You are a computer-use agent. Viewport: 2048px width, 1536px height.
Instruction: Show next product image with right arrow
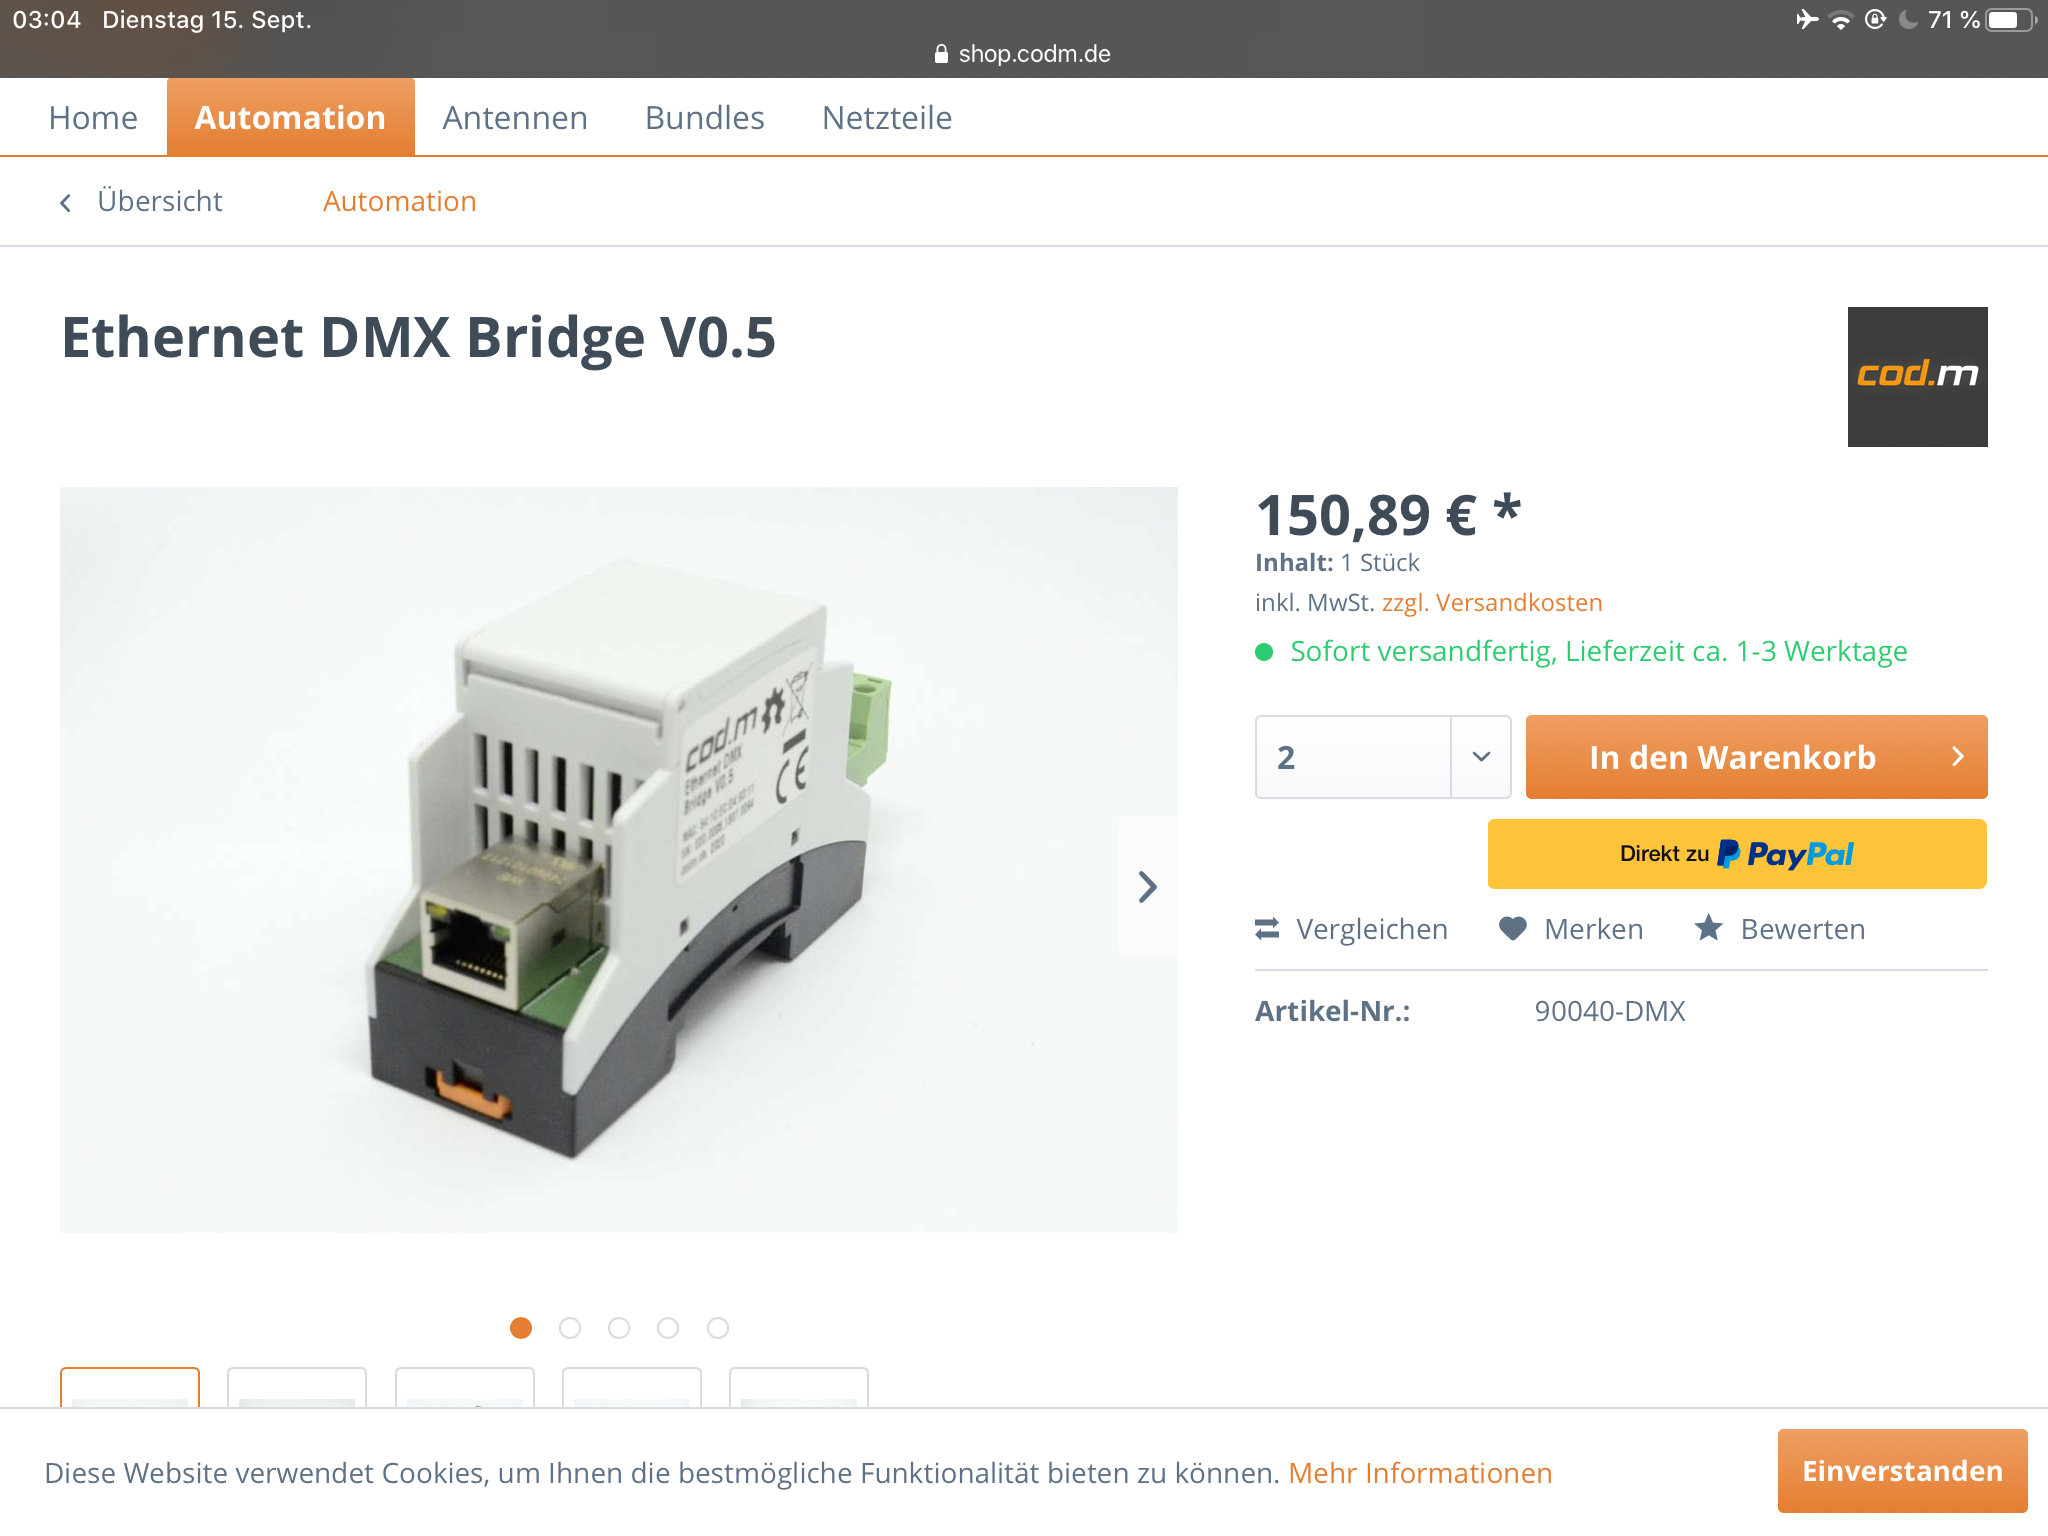pos(1147,887)
